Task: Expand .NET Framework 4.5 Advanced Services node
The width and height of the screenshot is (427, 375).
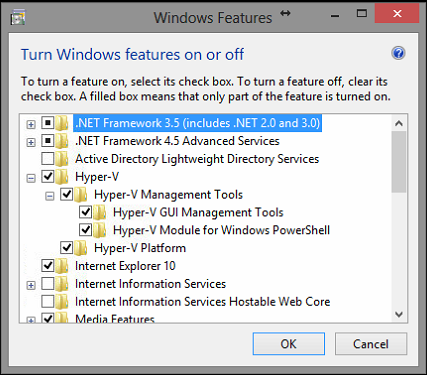Action: pos(31,143)
